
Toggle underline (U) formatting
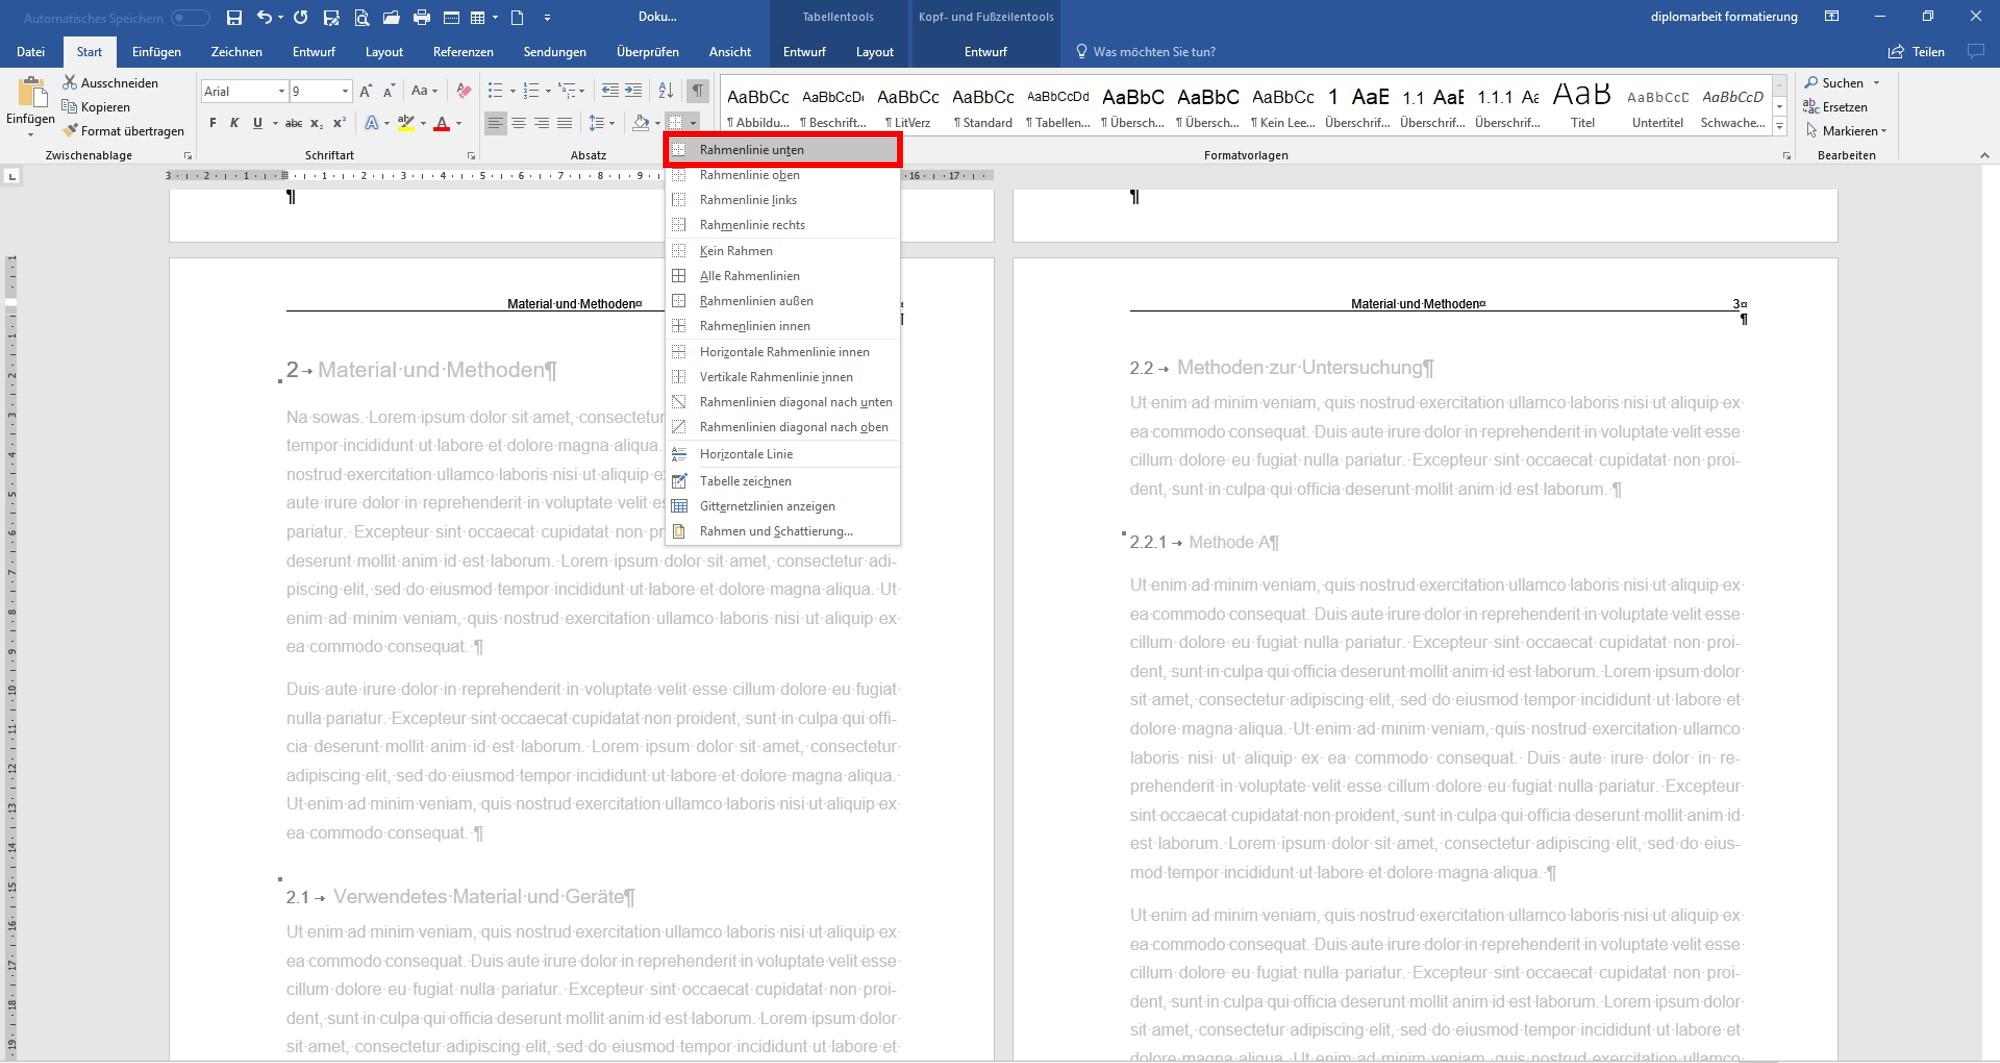tap(257, 123)
